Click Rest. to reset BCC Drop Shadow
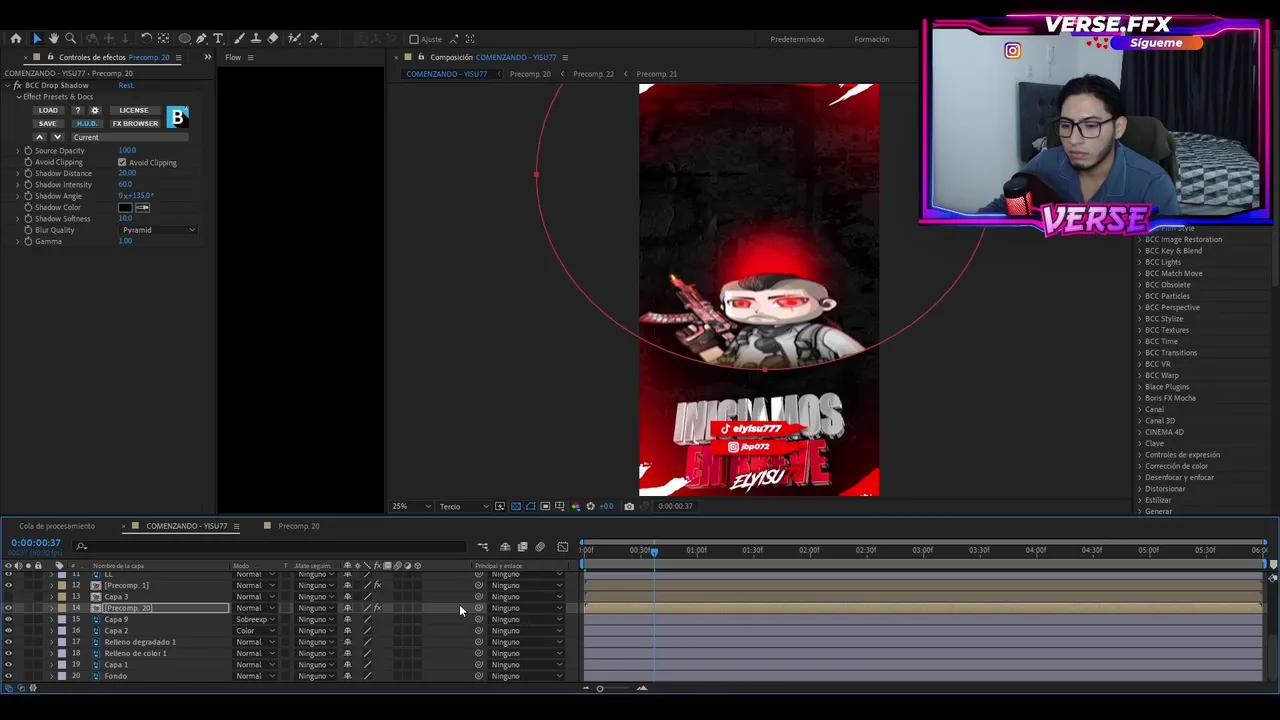1280x720 pixels. [126, 86]
